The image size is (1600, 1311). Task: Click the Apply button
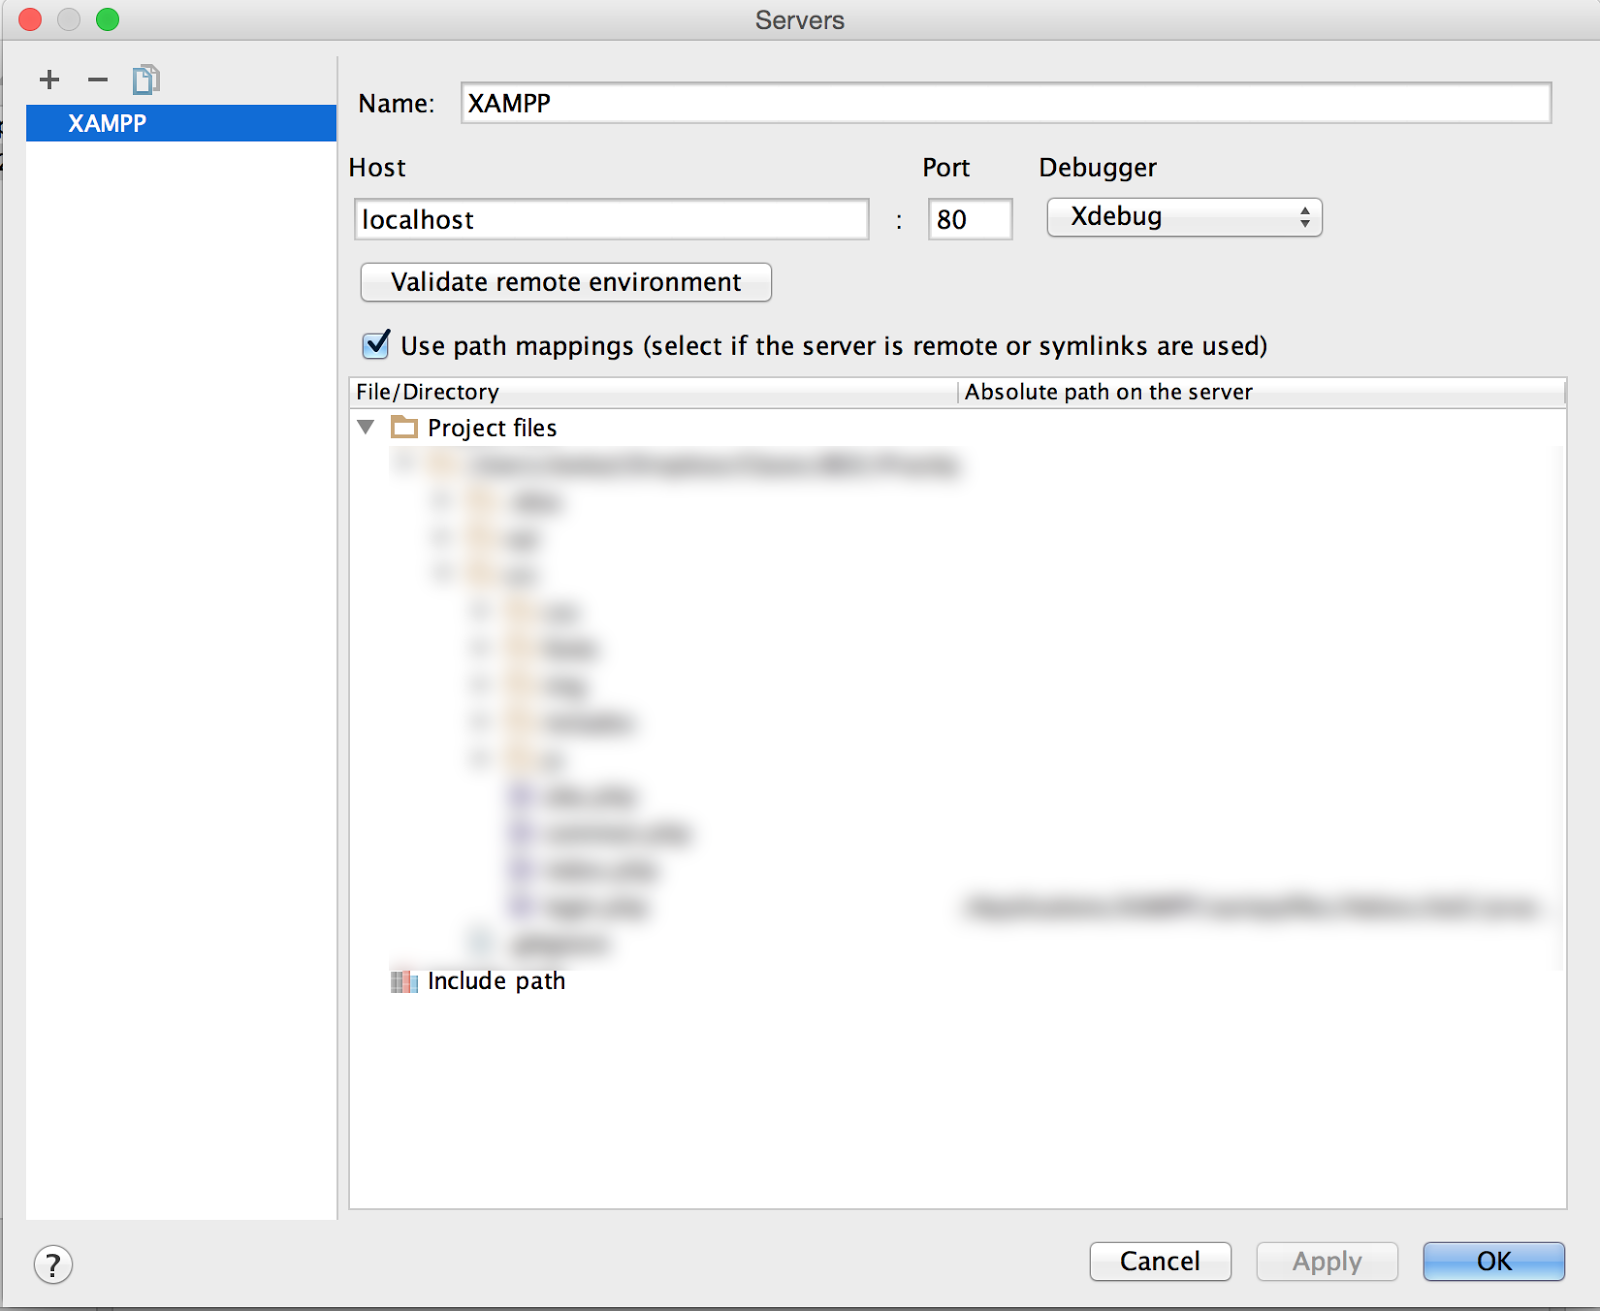coord(1327,1261)
